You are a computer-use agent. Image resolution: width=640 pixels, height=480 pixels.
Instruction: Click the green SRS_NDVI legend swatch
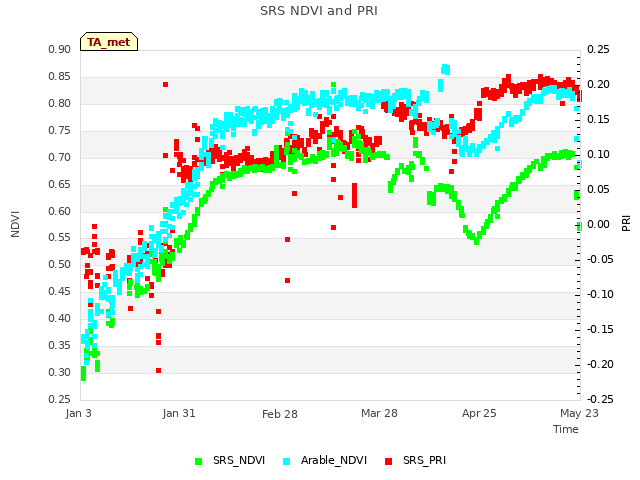[199, 461]
